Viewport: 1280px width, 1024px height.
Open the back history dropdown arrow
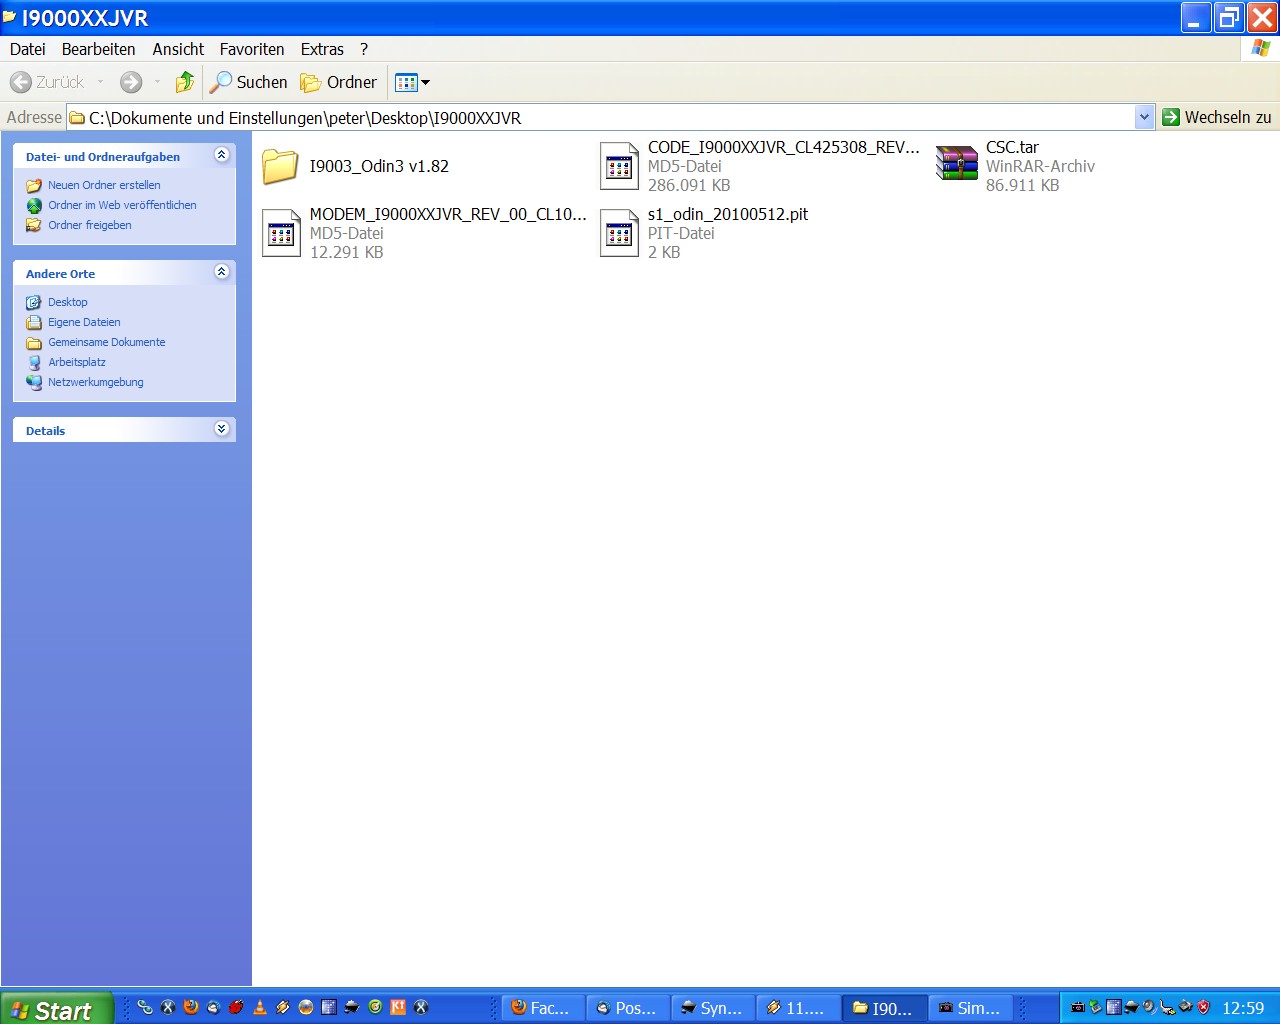tap(100, 82)
